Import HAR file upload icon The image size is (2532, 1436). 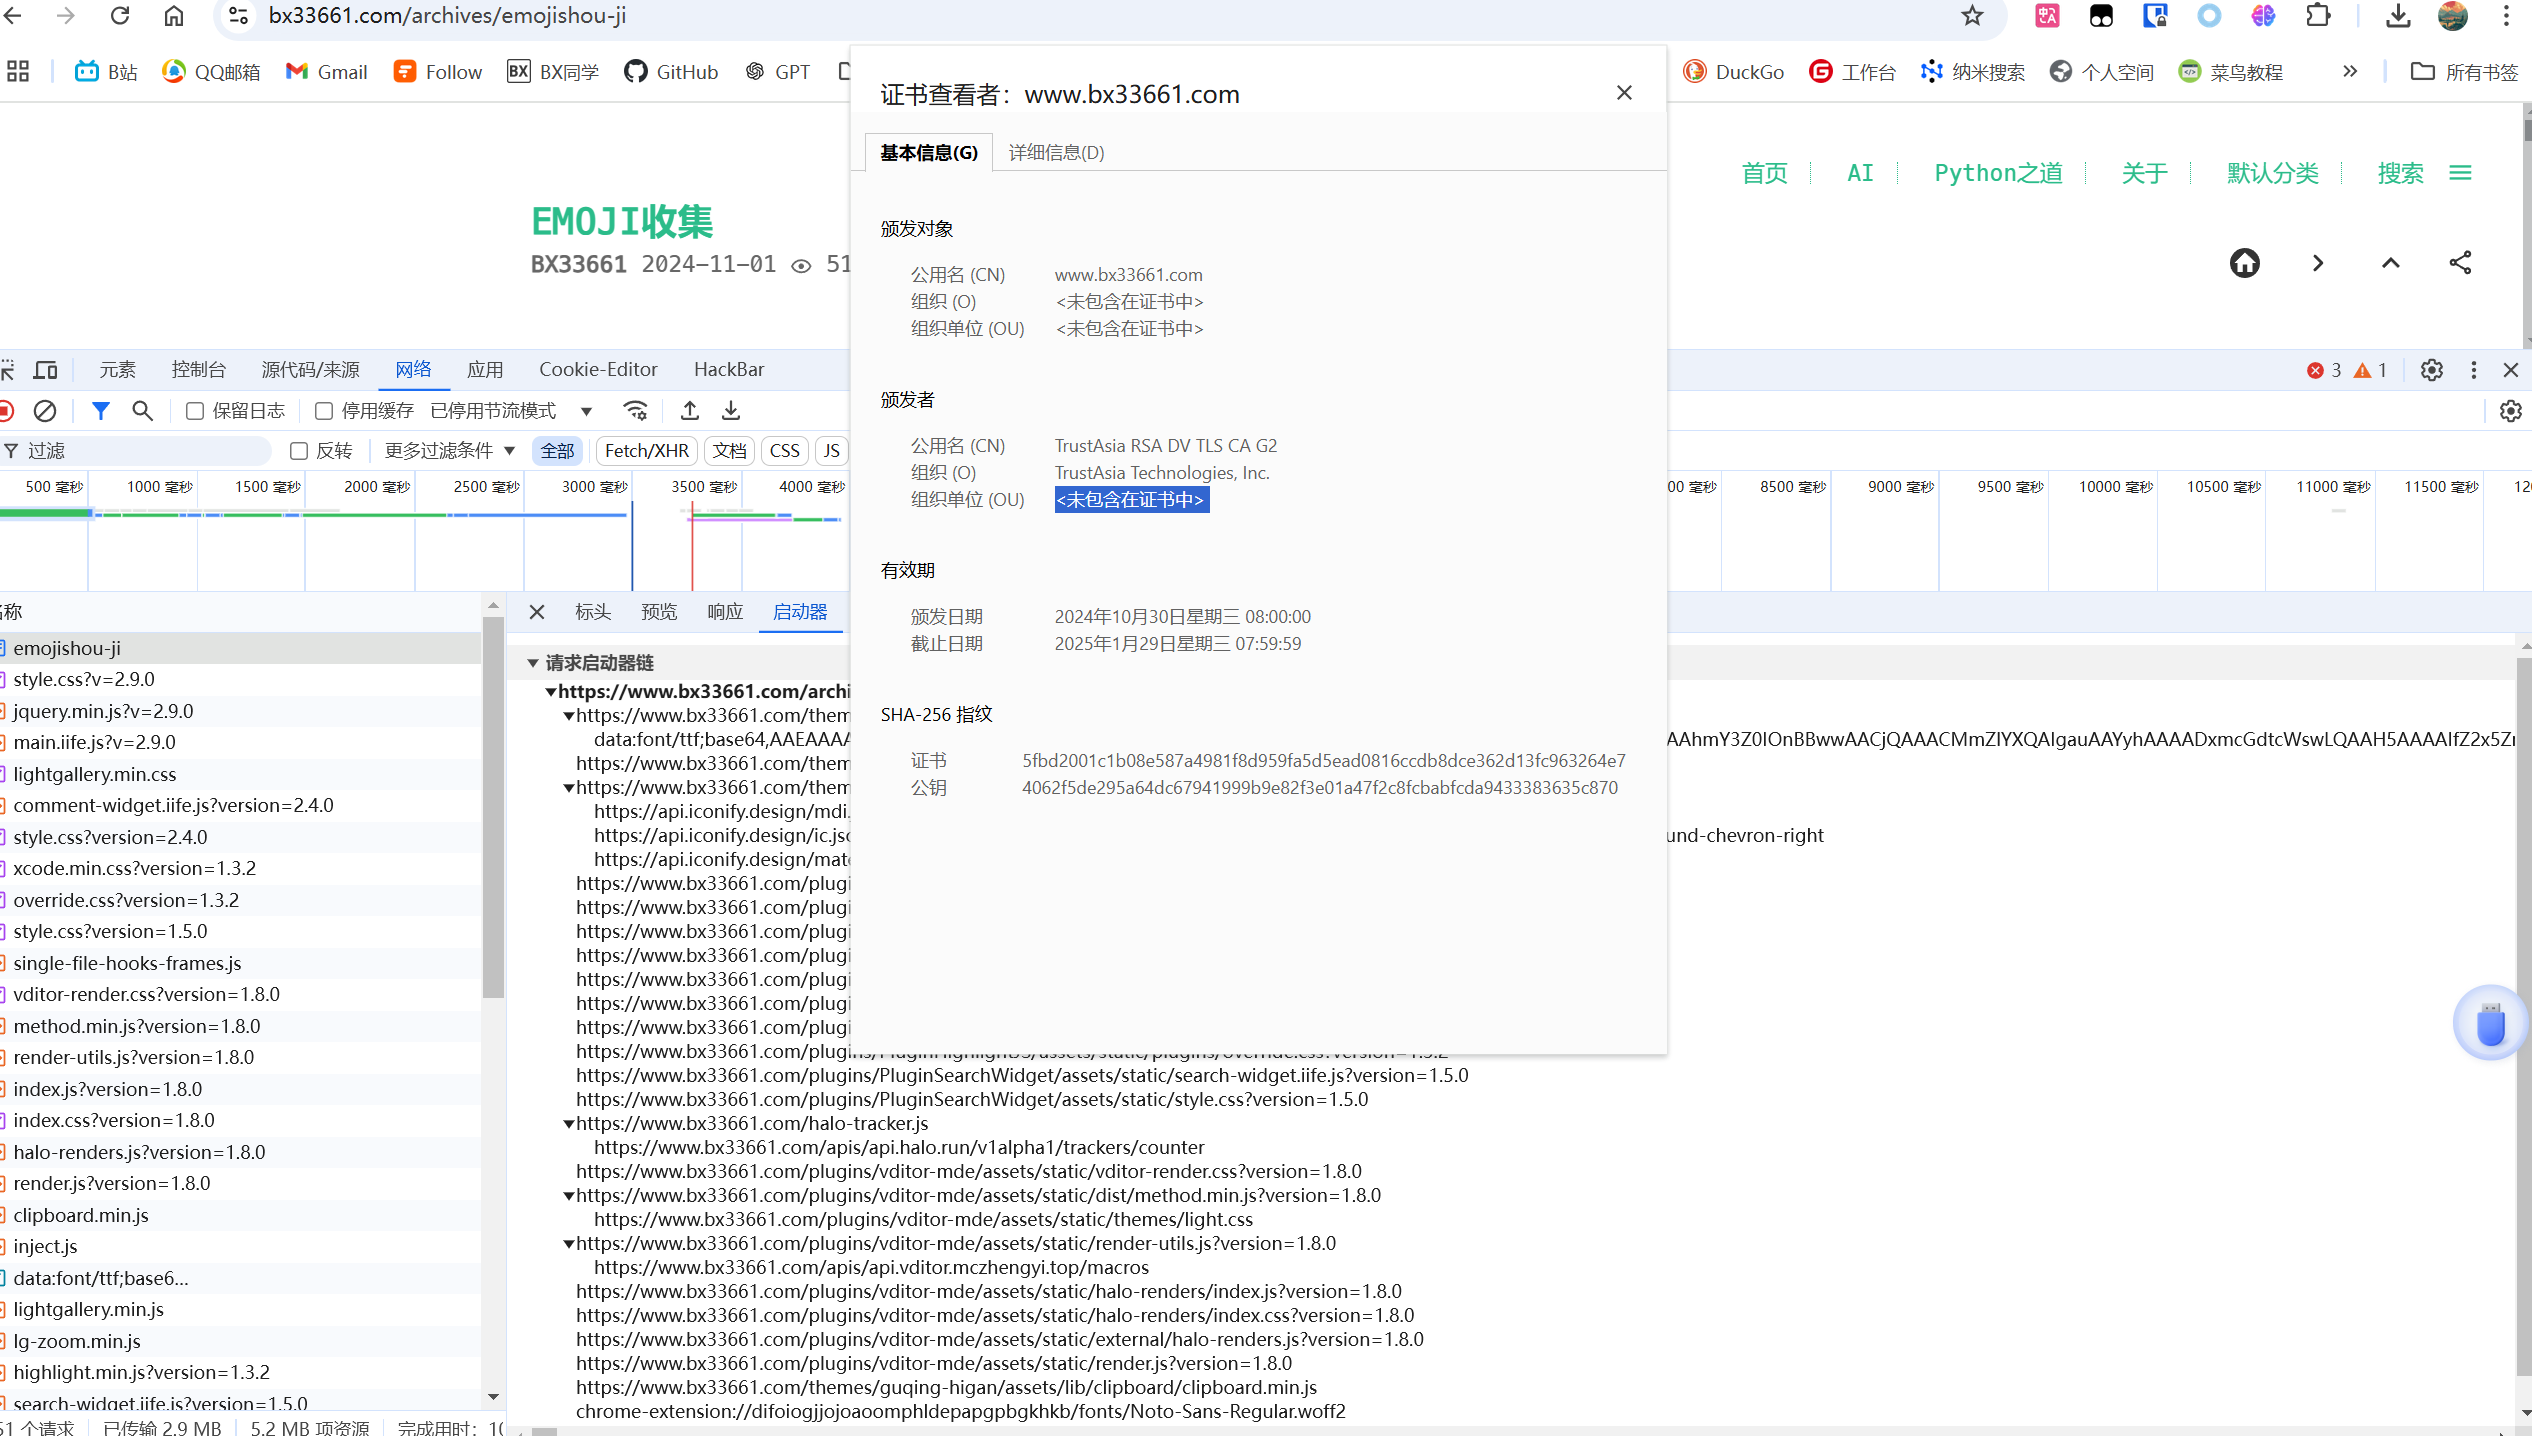point(690,411)
